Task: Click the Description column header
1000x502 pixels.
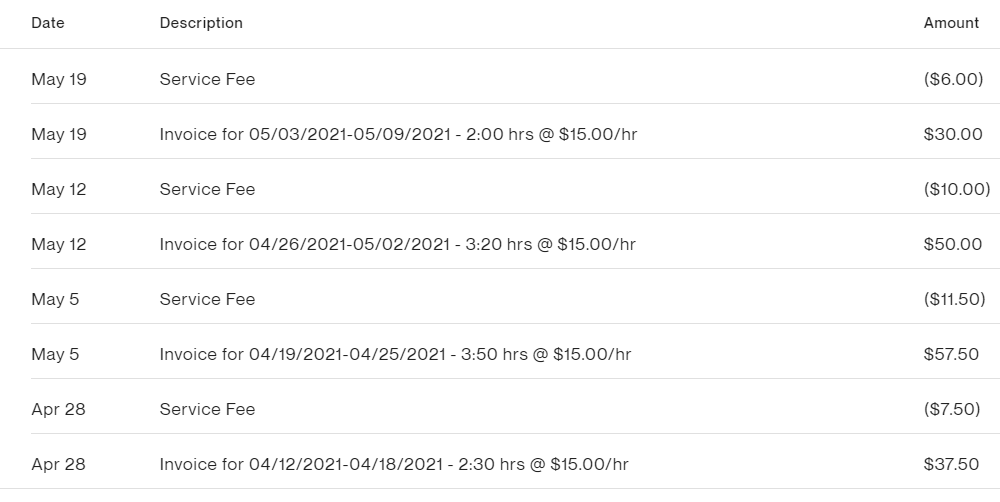Action: coord(201,23)
